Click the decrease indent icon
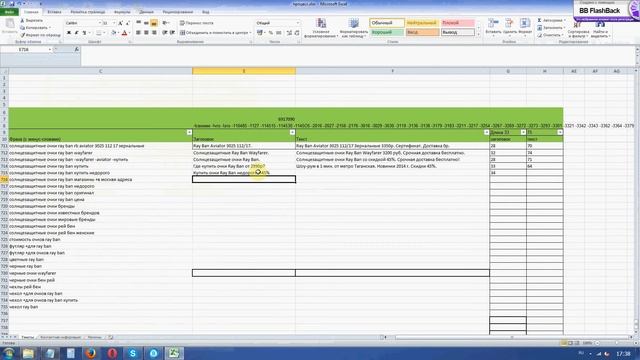This screenshot has width=640, height=360. point(164,33)
